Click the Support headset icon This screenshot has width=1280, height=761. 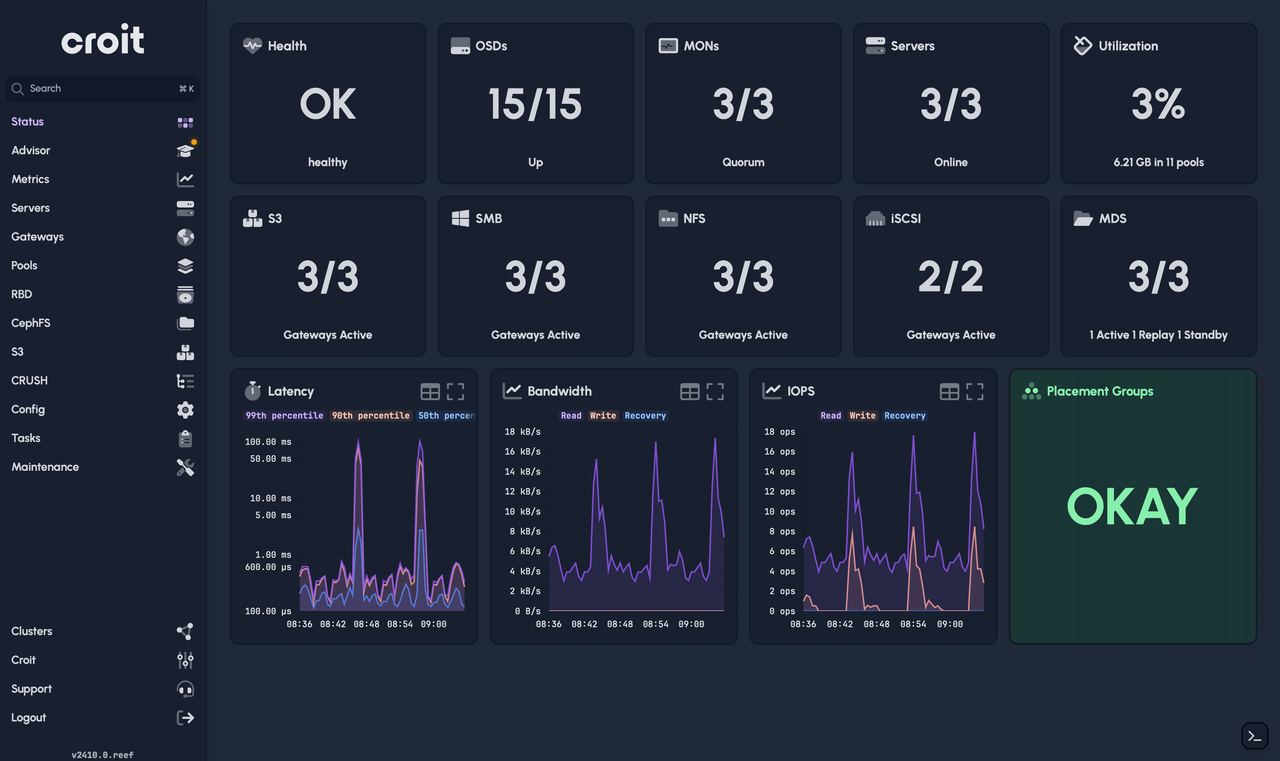pos(185,689)
